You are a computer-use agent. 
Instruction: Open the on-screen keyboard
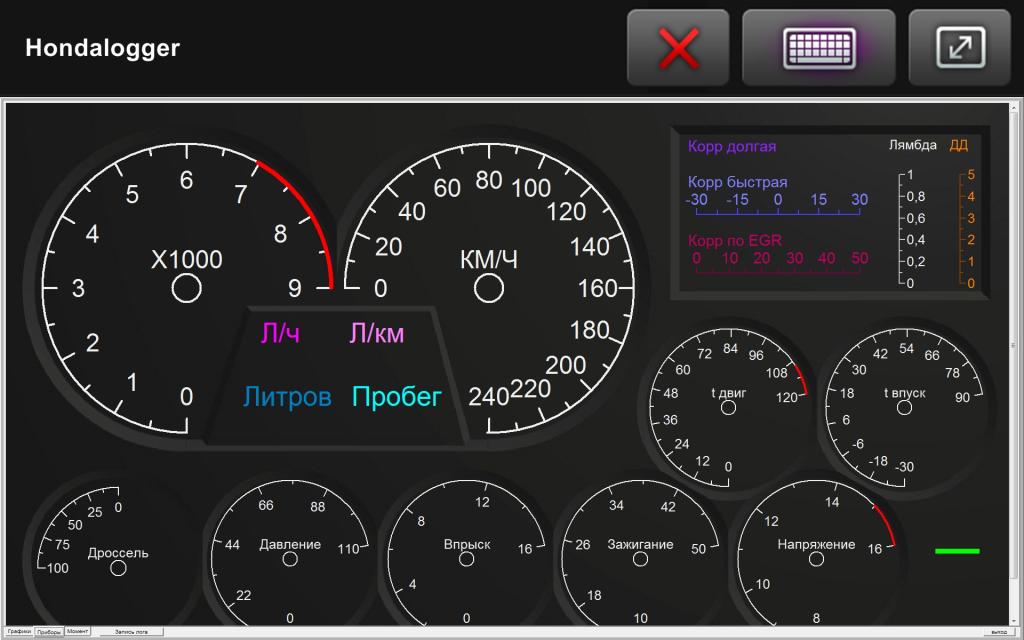click(818, 47)
